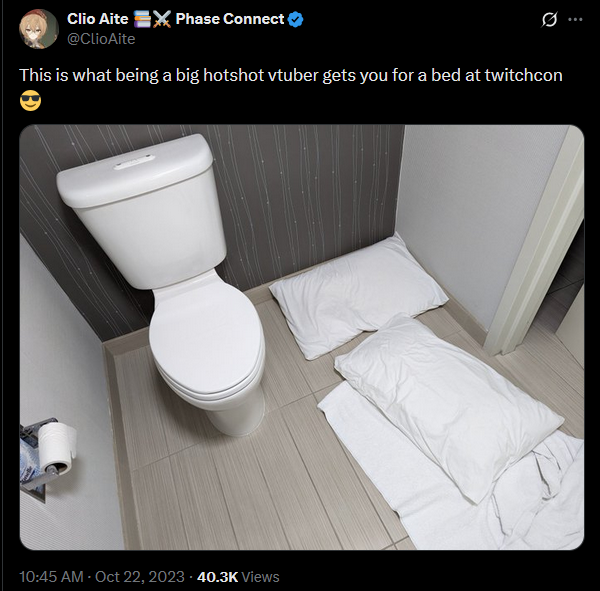Open the @ClioAite handle link
Viewport: 600px width, 591px height.
[x=101, y=39]
